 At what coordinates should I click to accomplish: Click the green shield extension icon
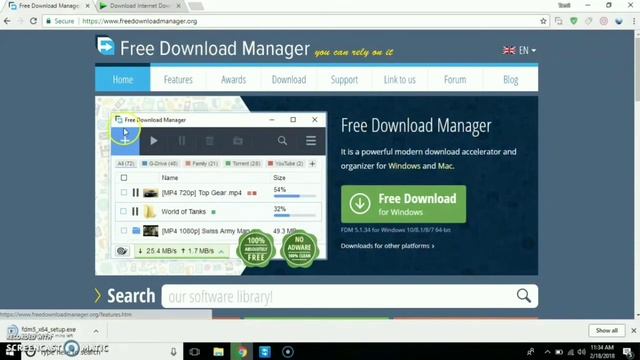click(x=573, y=21)
